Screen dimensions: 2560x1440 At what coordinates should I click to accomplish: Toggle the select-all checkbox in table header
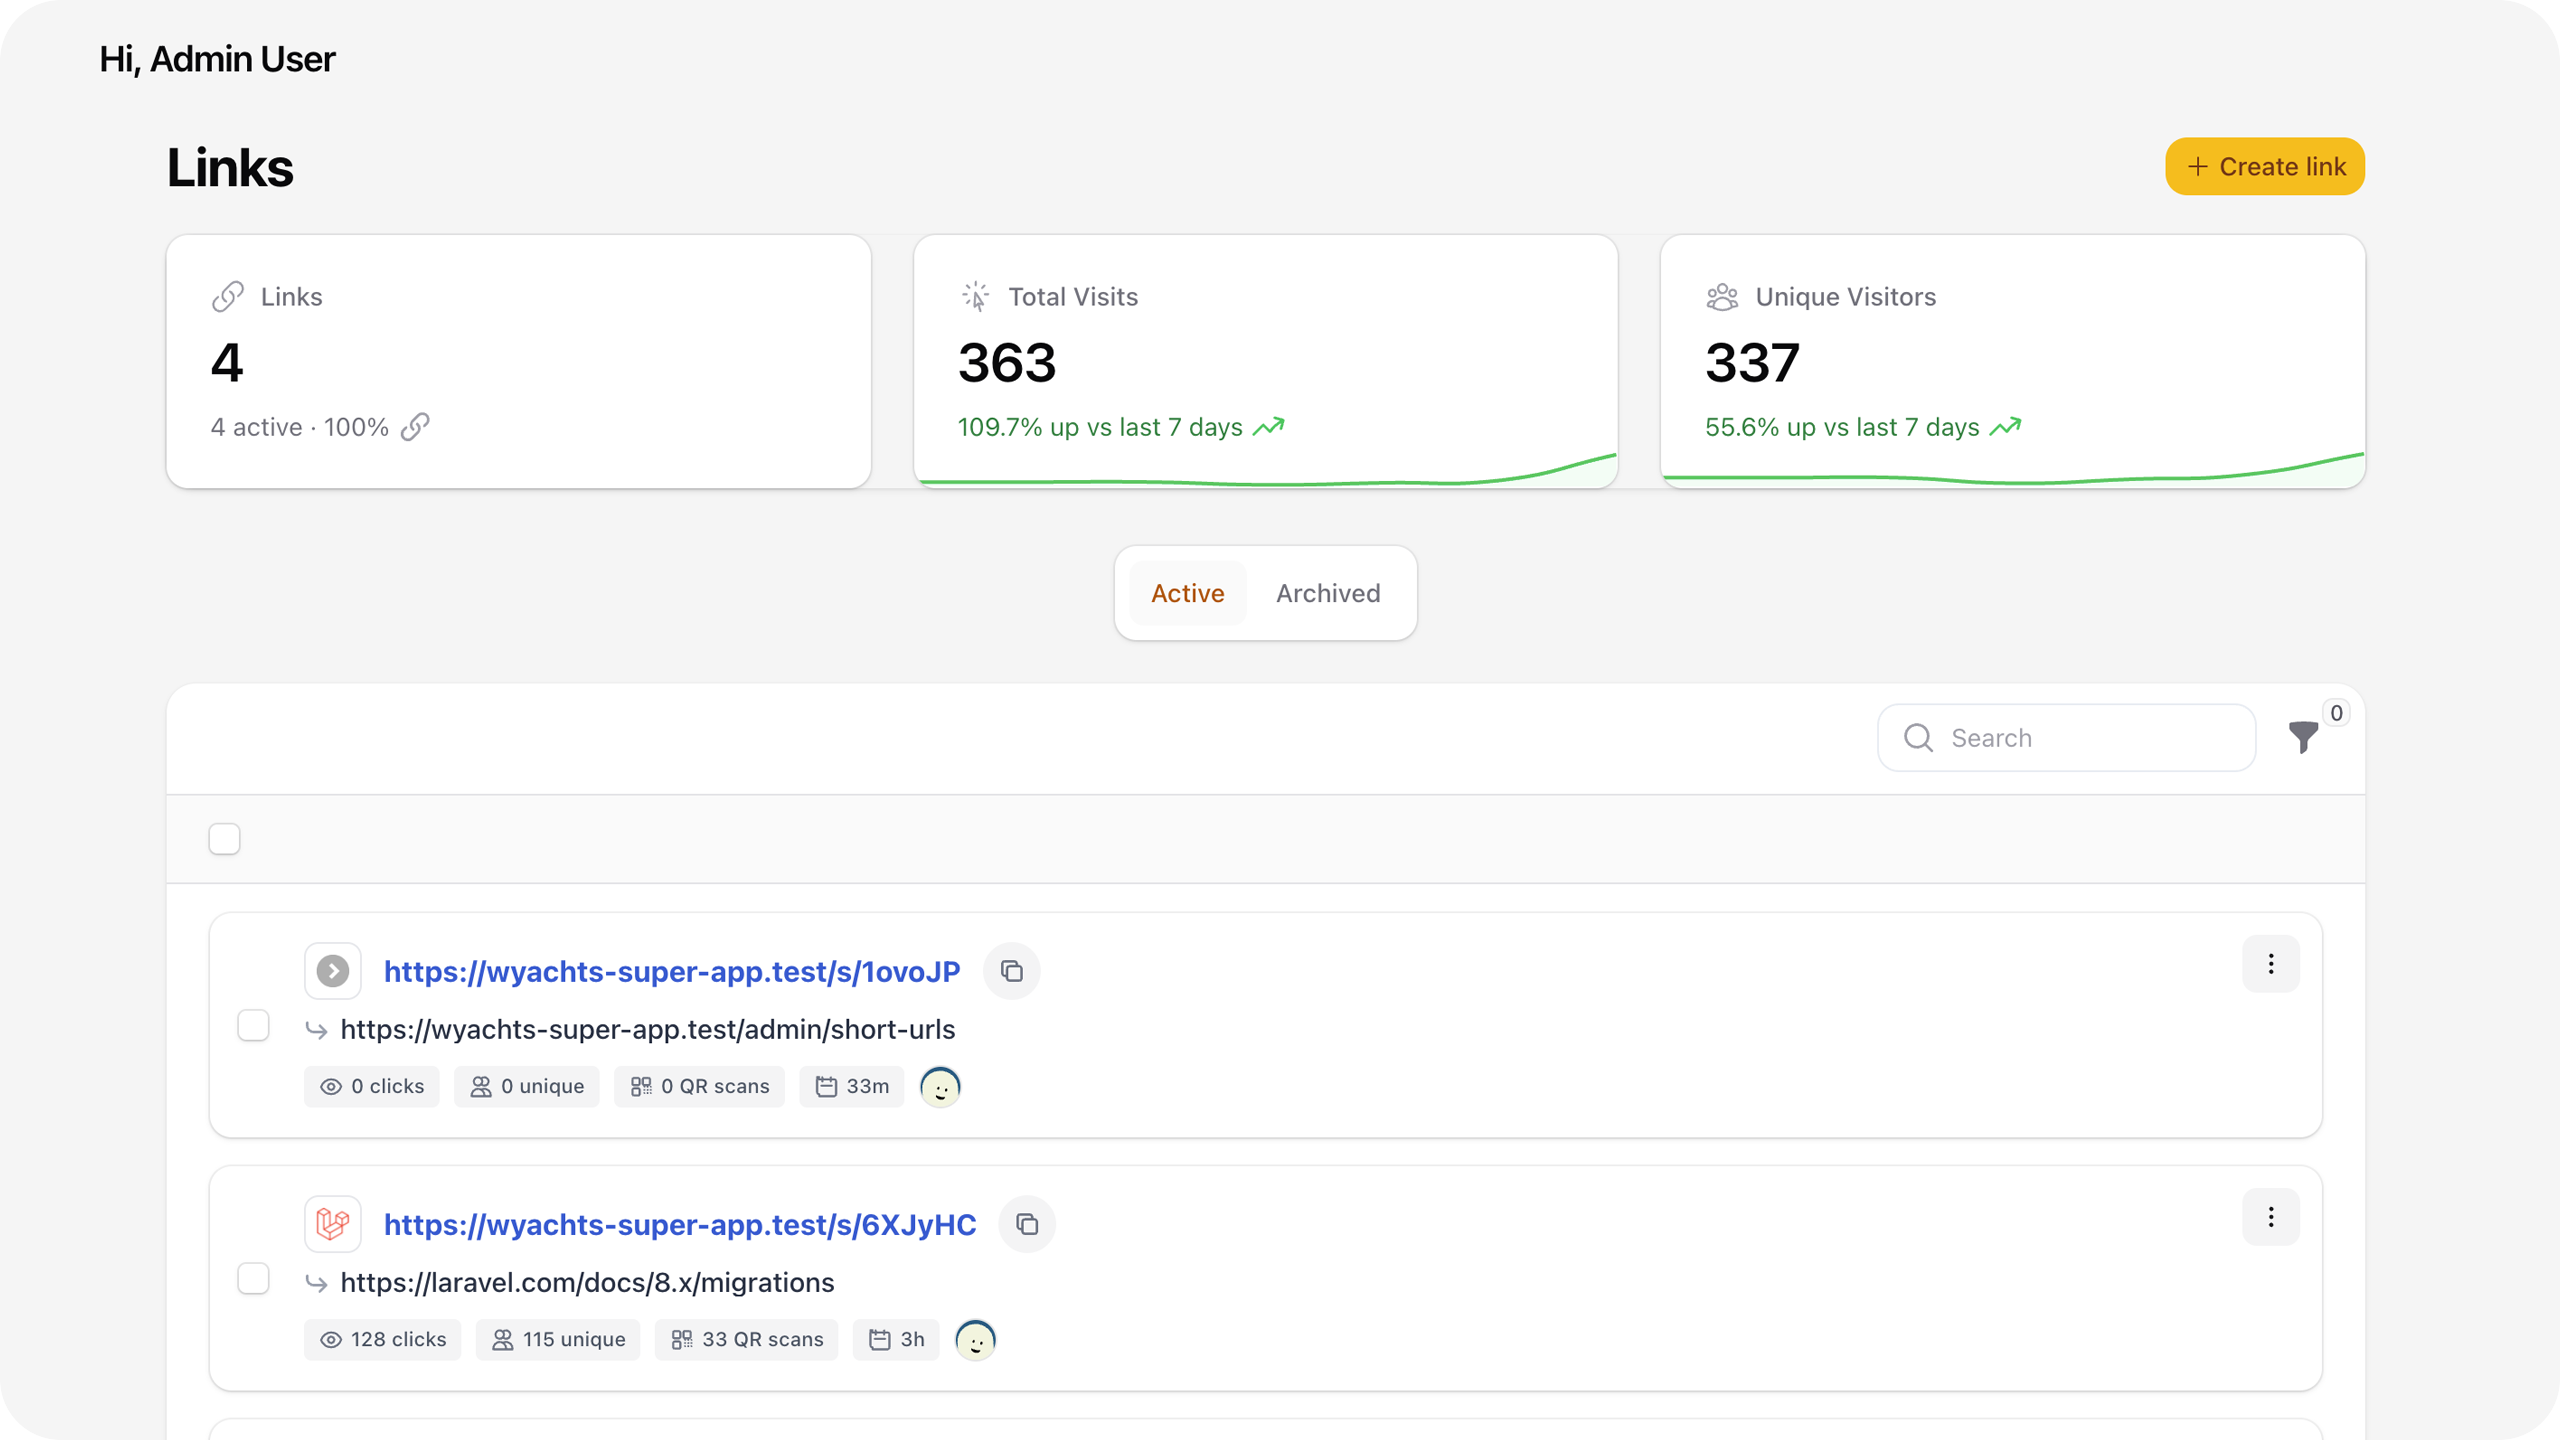click(225, 839)
